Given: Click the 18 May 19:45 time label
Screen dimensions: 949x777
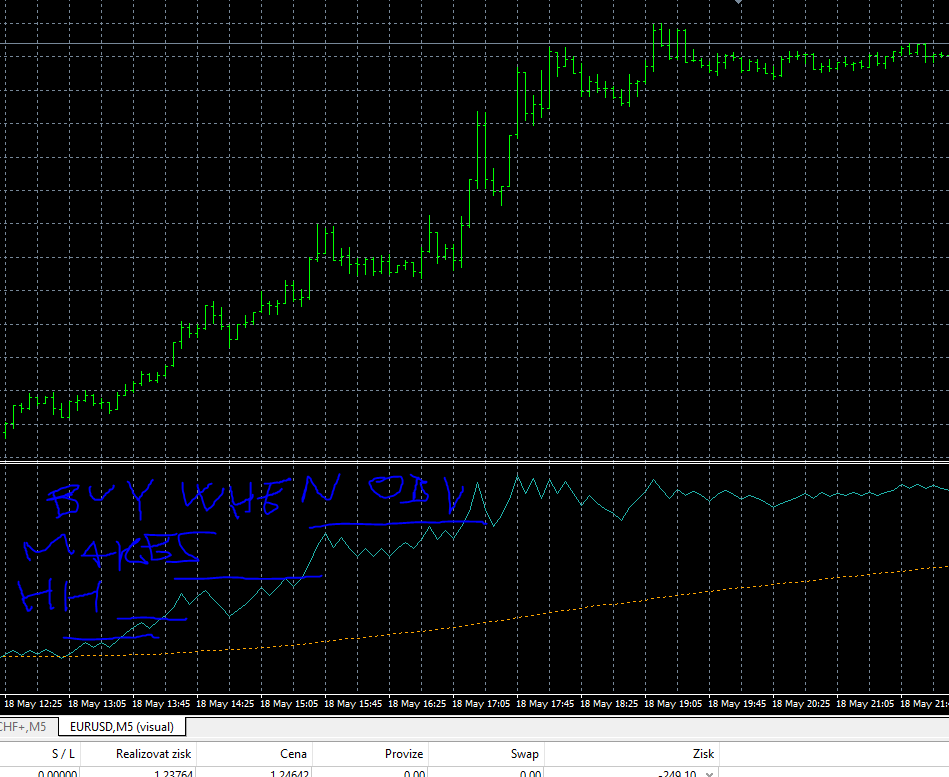Looking at the screenshot, I should point(737,704).
